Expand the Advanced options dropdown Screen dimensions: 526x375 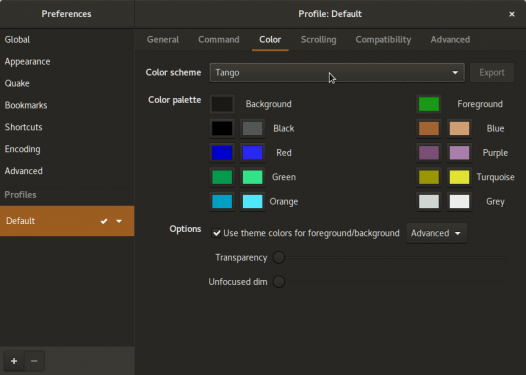(x=436, y=233)
